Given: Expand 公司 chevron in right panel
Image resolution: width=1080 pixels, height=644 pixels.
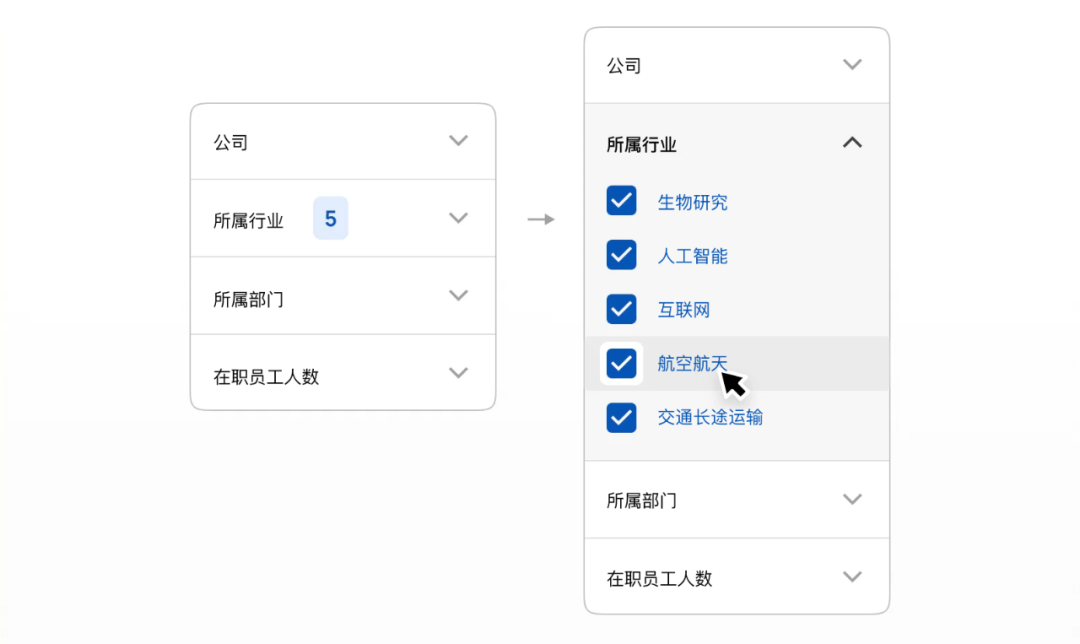Looking at the screenshot, I should [852, 65].
